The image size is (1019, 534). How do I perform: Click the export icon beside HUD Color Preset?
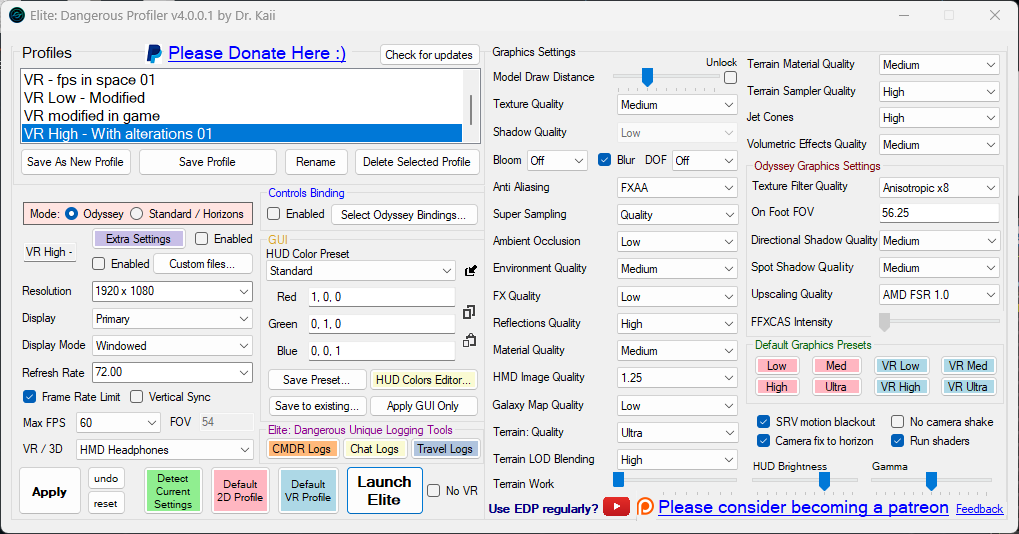[x=471, y=271]
